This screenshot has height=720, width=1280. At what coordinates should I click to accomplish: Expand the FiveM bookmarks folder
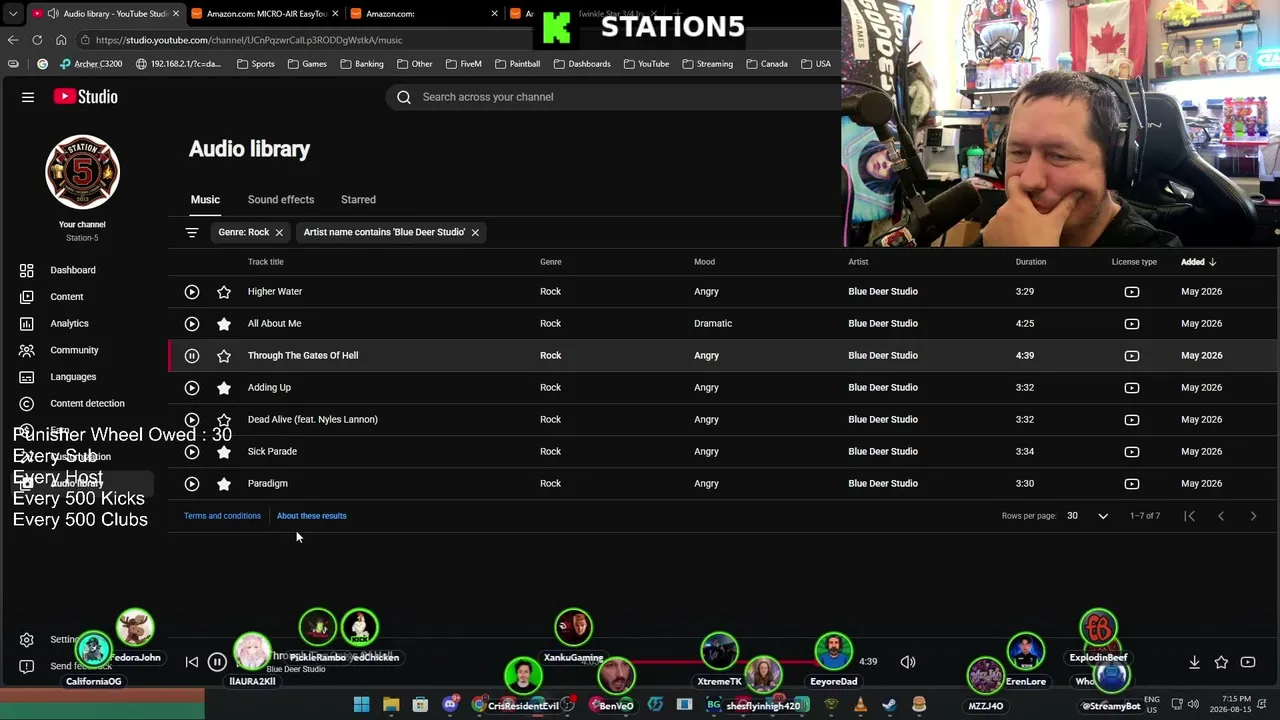[464, 64]
